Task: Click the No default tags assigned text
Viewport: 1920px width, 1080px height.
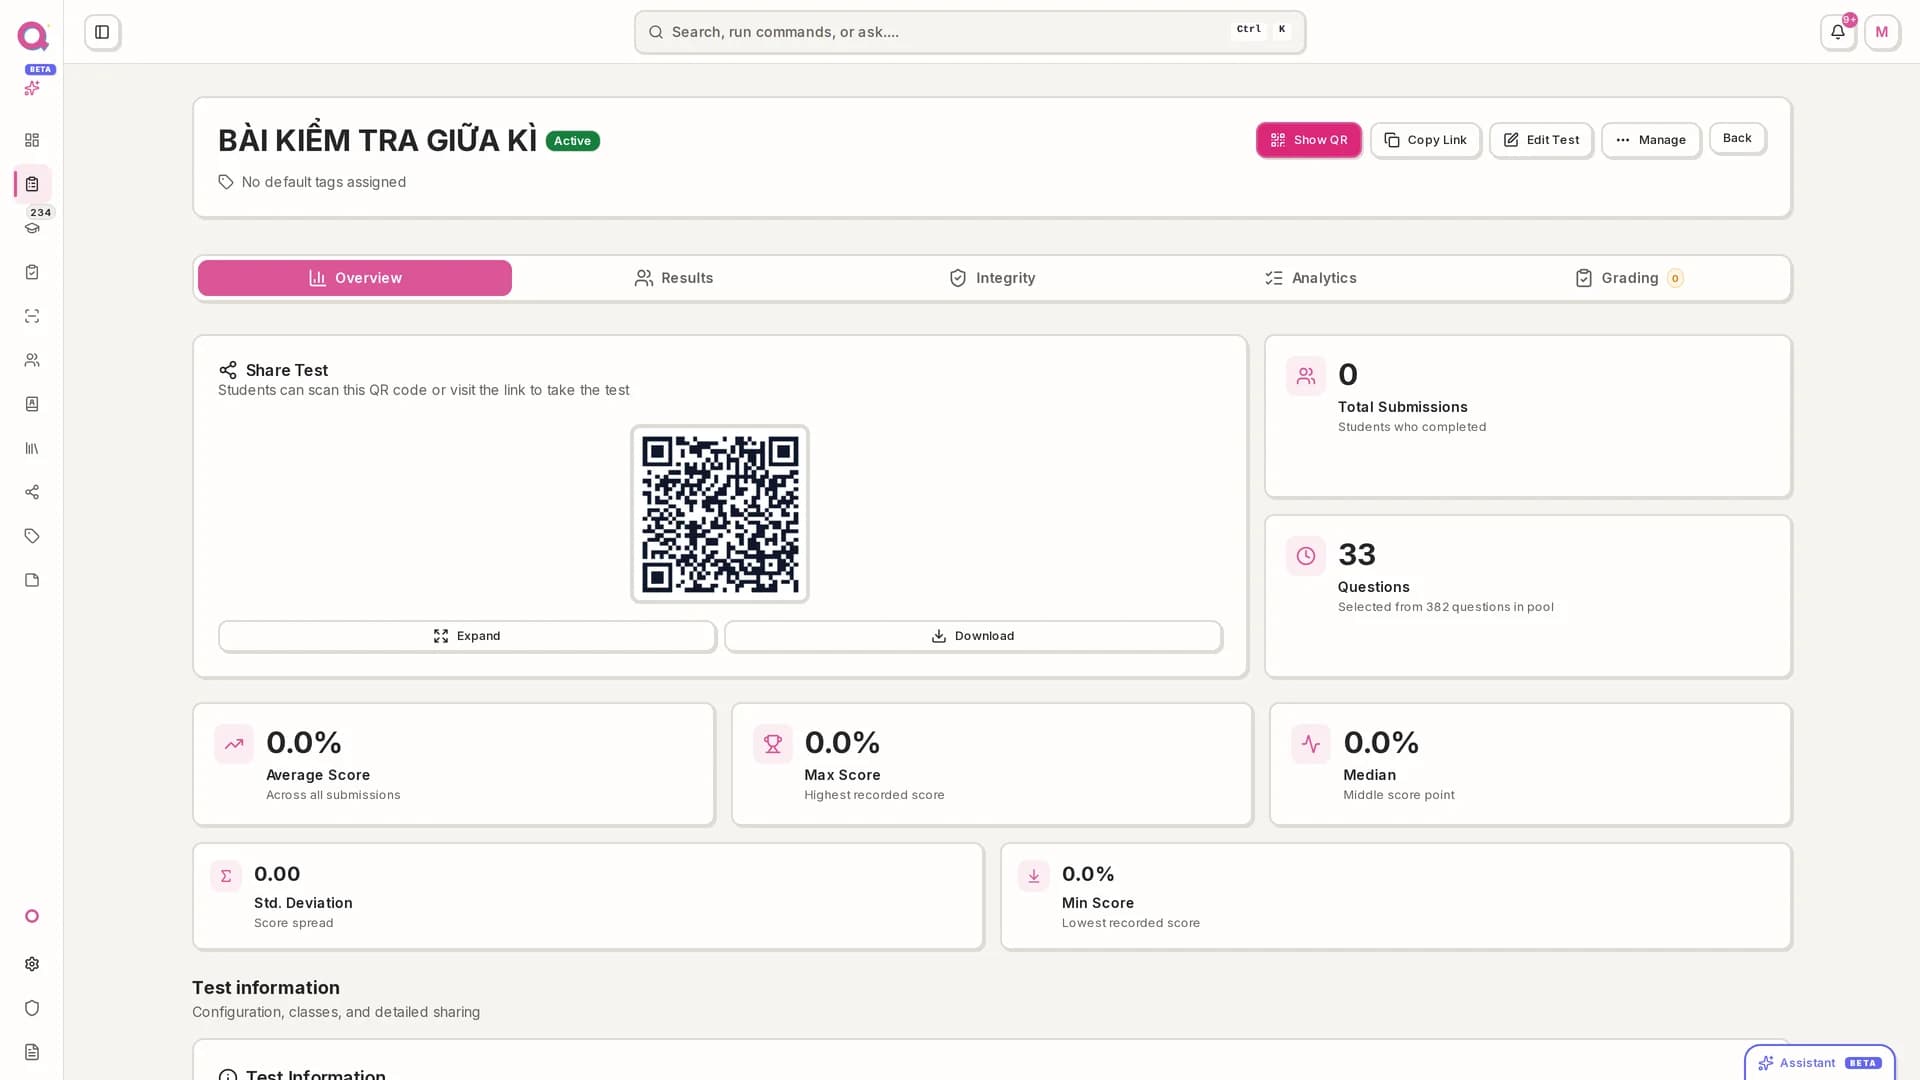Action: point(324,182)
